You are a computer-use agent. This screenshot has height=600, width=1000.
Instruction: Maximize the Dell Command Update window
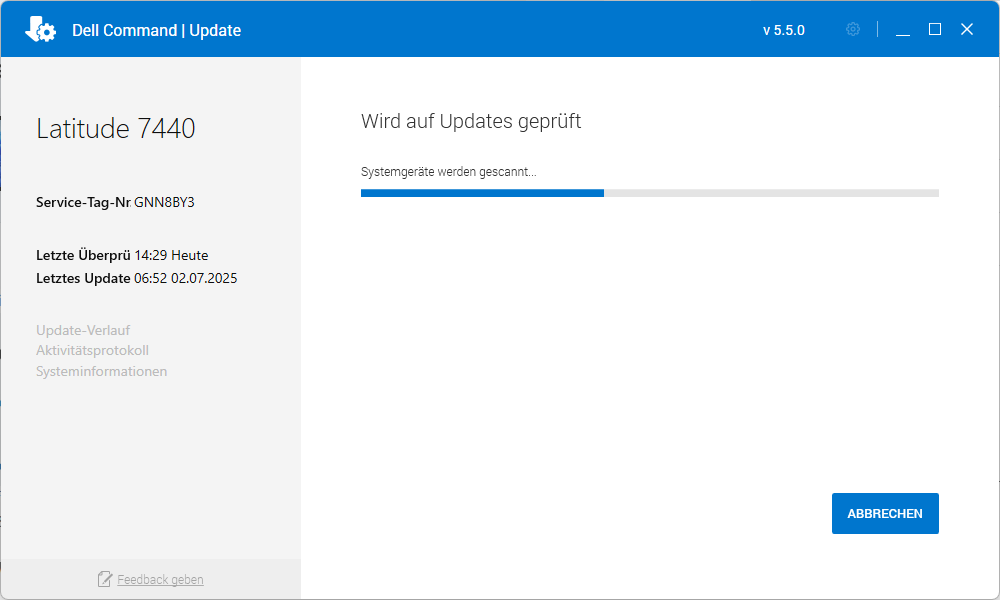(934, 29)
